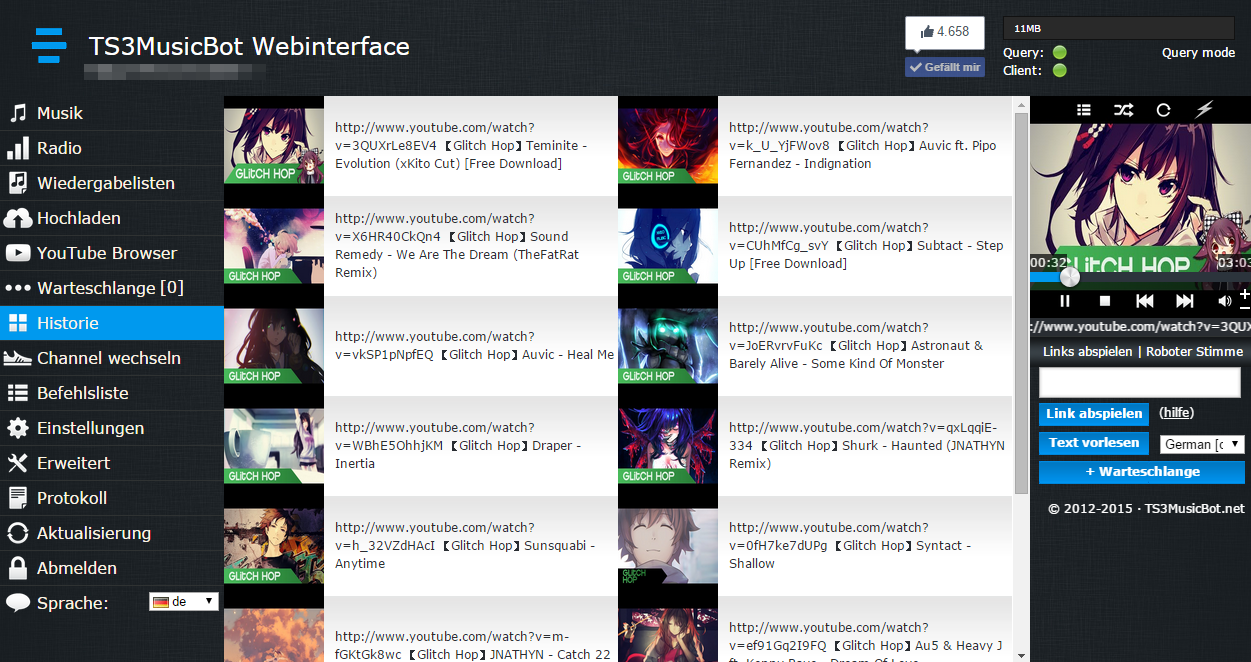Click the gear icon beside Einstellungen

(18, 428)
